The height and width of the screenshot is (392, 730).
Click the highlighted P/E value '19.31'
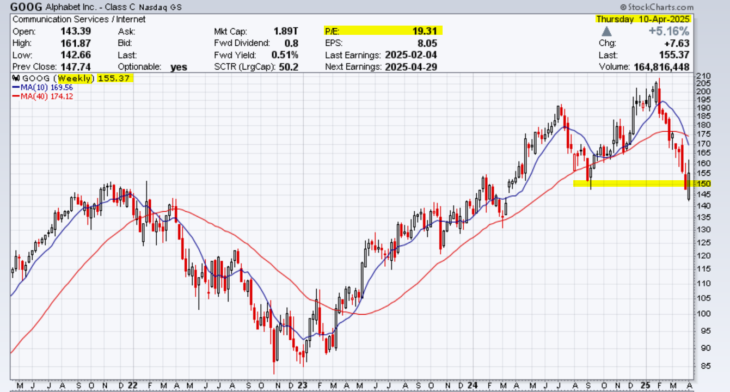425,31
